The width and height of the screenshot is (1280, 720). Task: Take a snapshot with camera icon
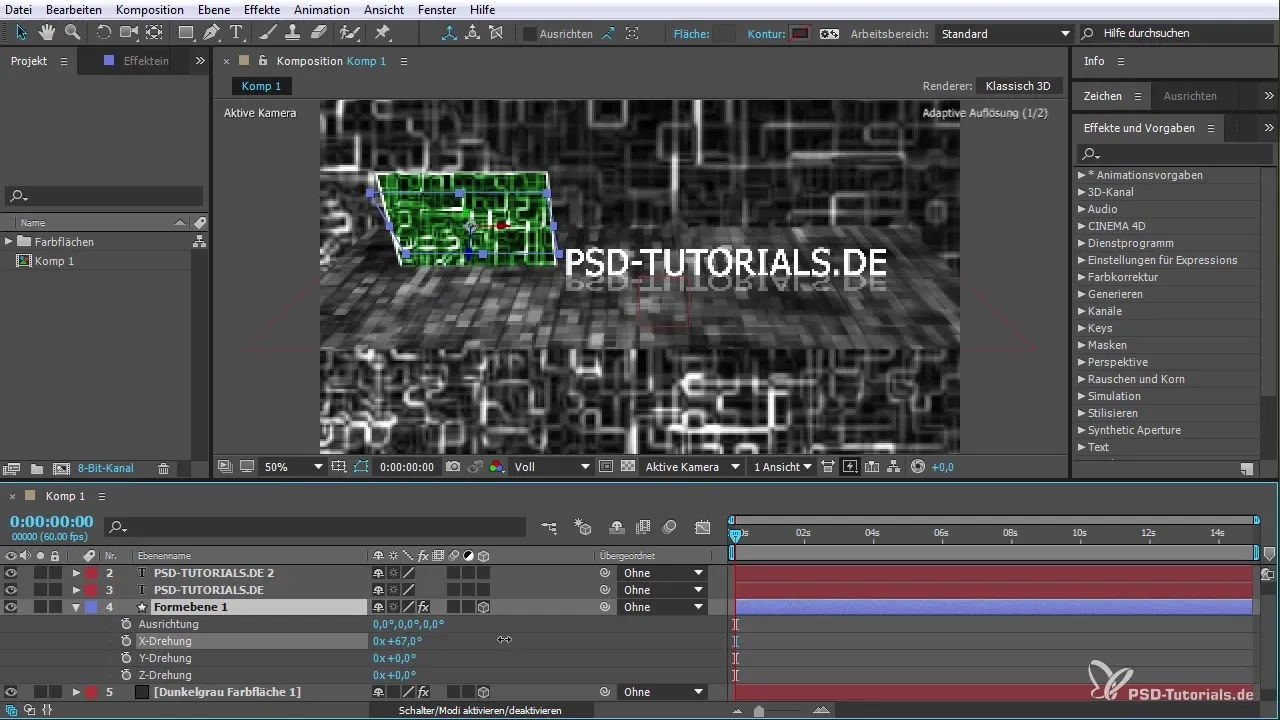453,467
